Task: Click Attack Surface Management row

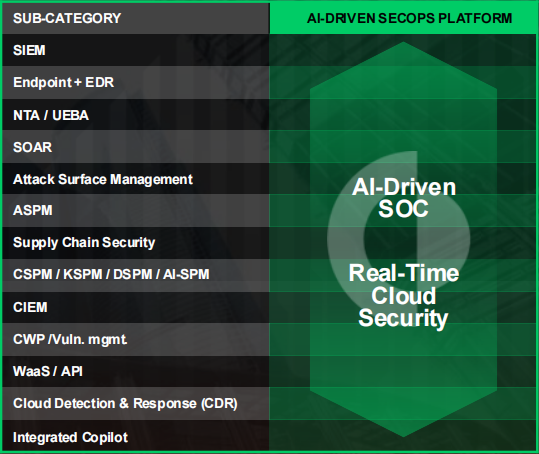Action: 136,179
